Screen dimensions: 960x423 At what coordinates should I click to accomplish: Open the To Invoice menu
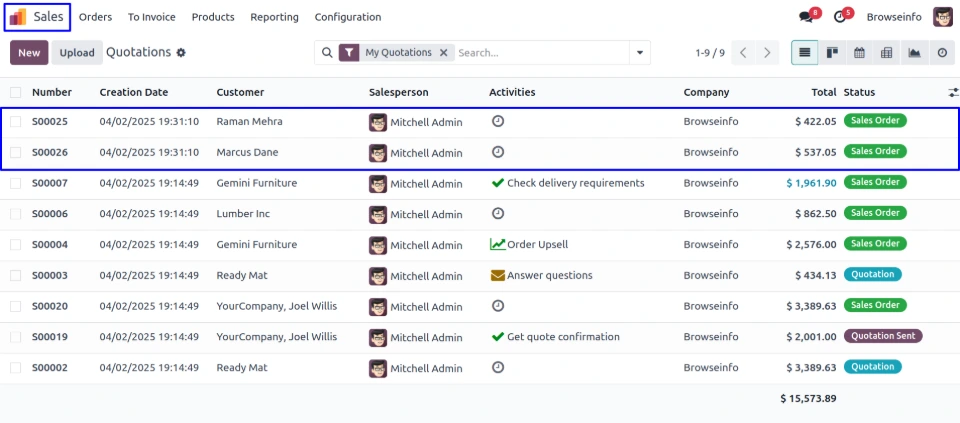click(x=151, y=17)
